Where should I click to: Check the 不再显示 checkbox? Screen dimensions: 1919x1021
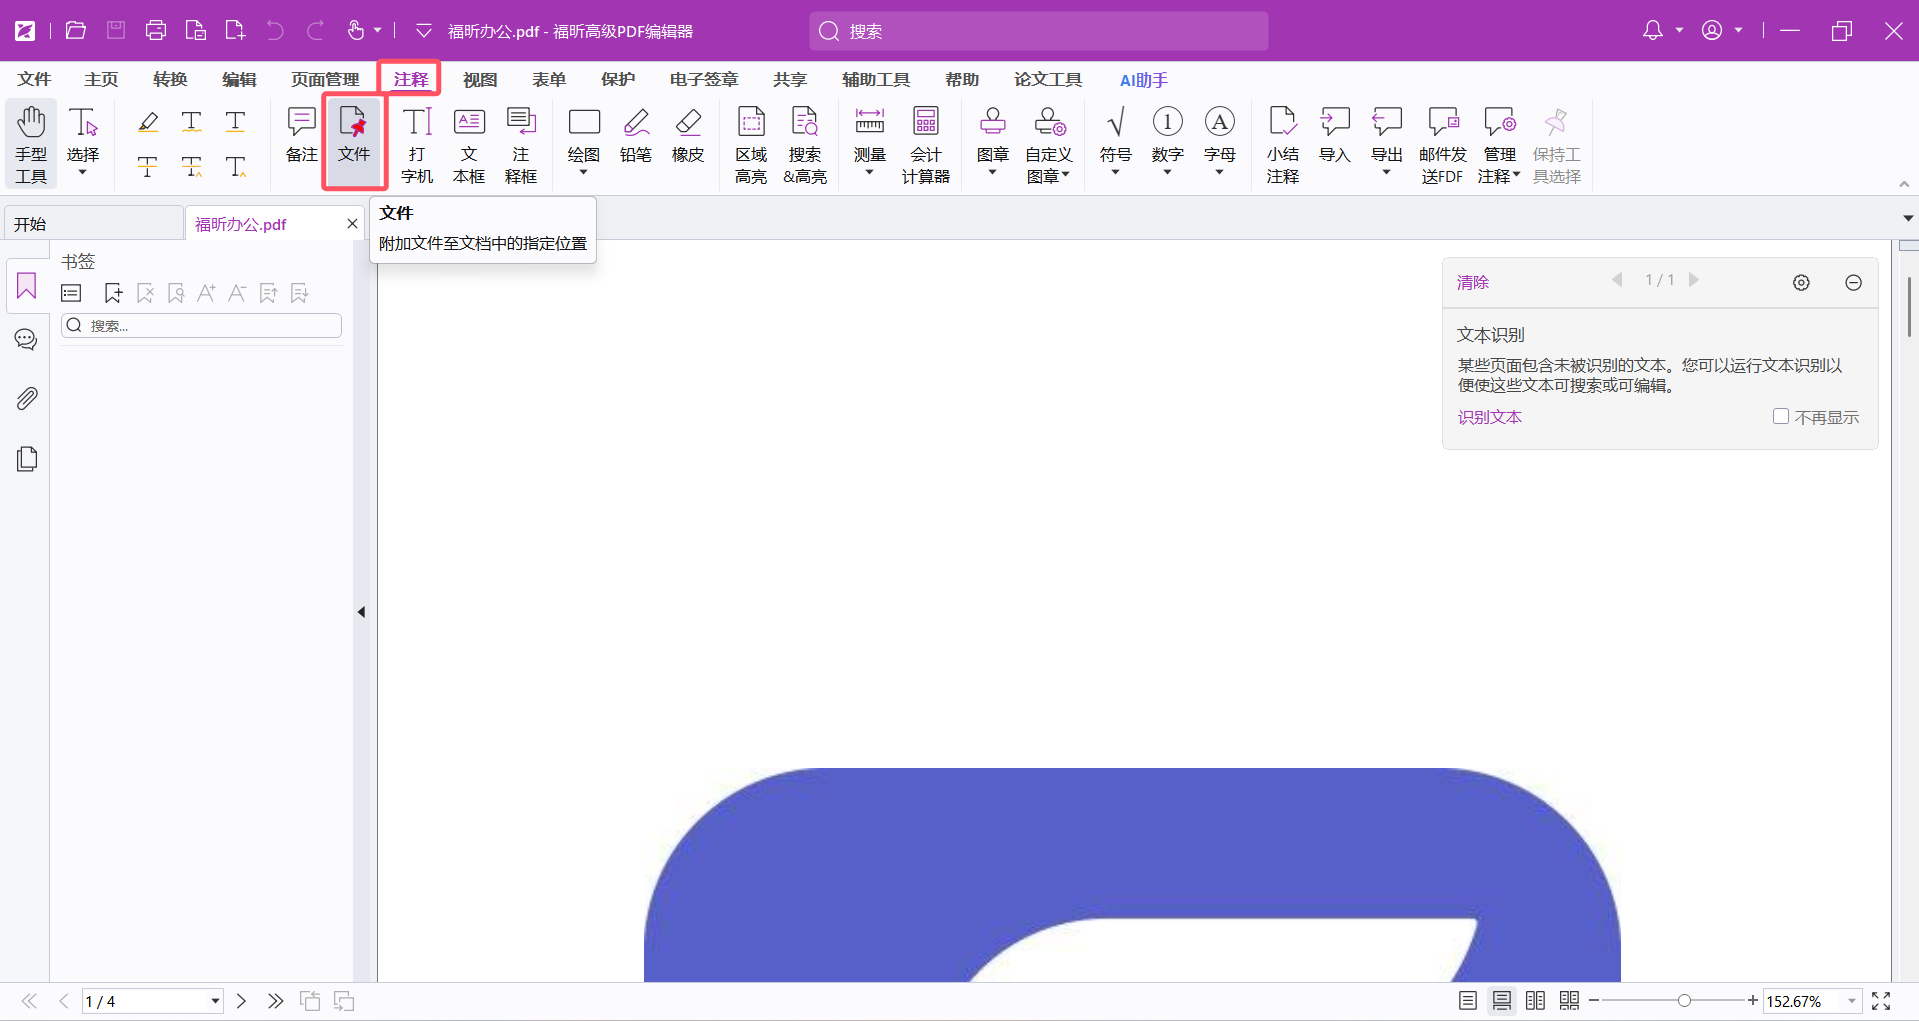click(x=1781, y=416)
